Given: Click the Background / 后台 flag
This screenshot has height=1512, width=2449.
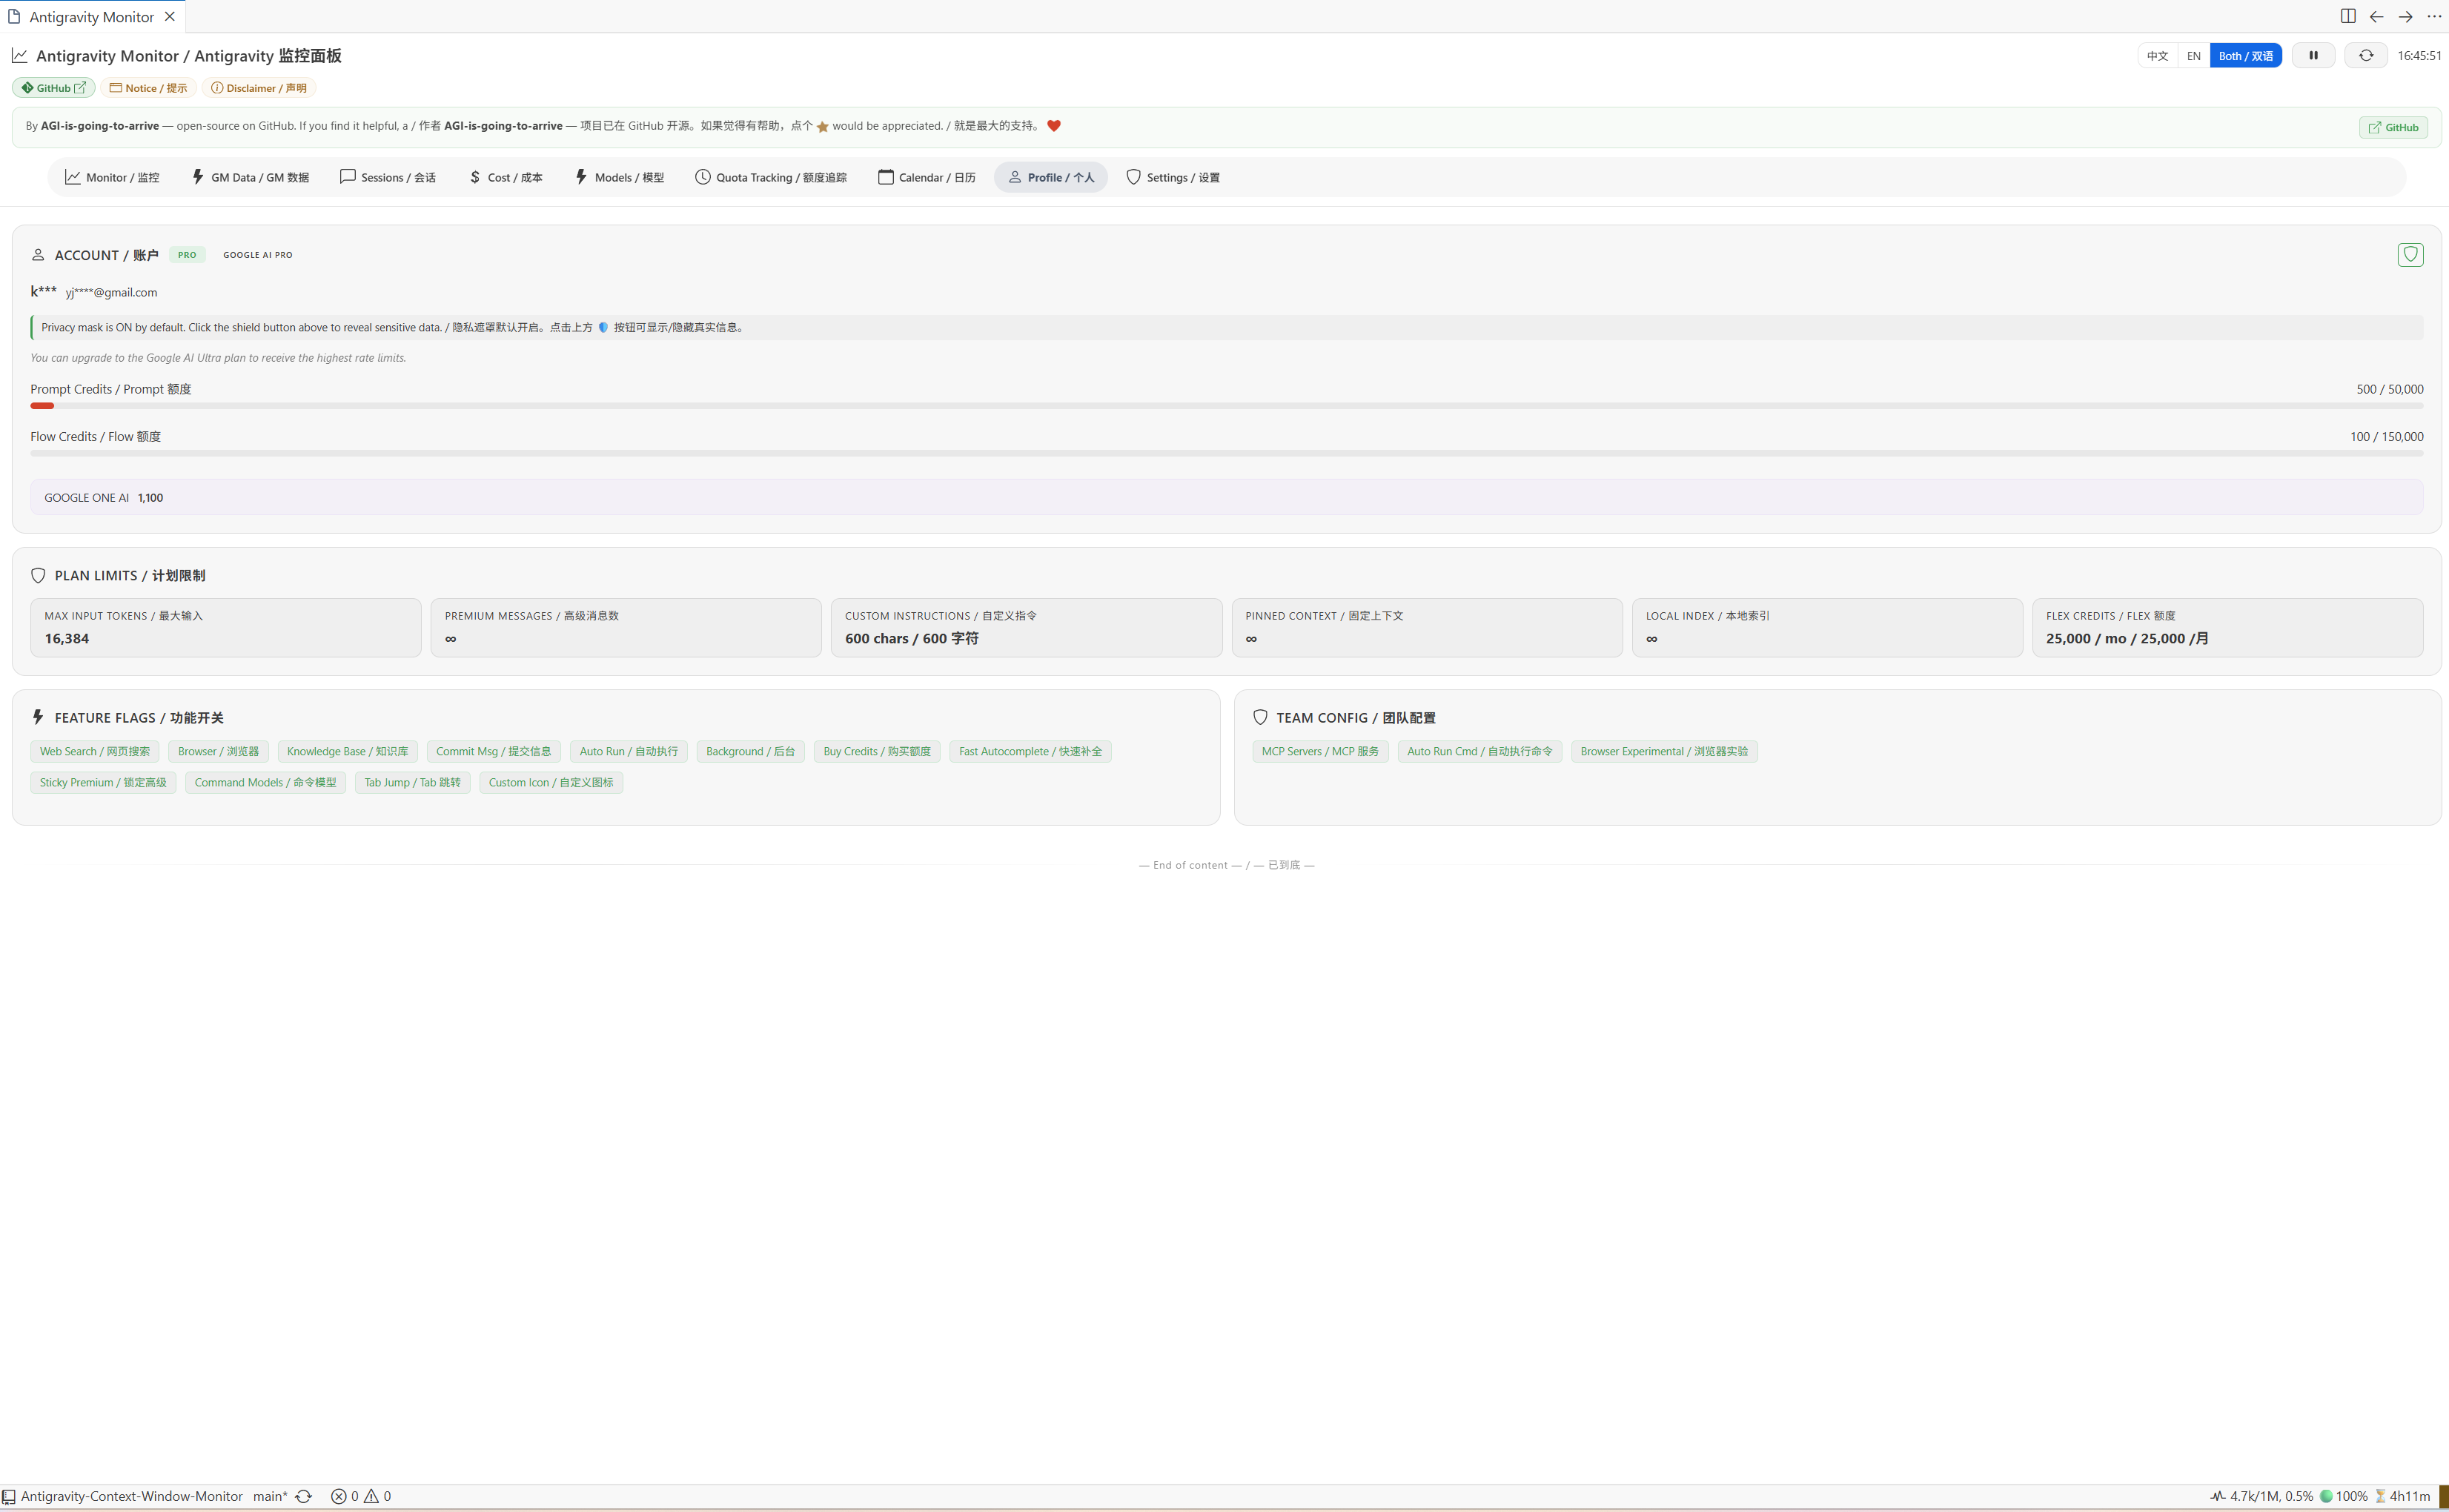Looking at the screenshot, I should (750, 752).
